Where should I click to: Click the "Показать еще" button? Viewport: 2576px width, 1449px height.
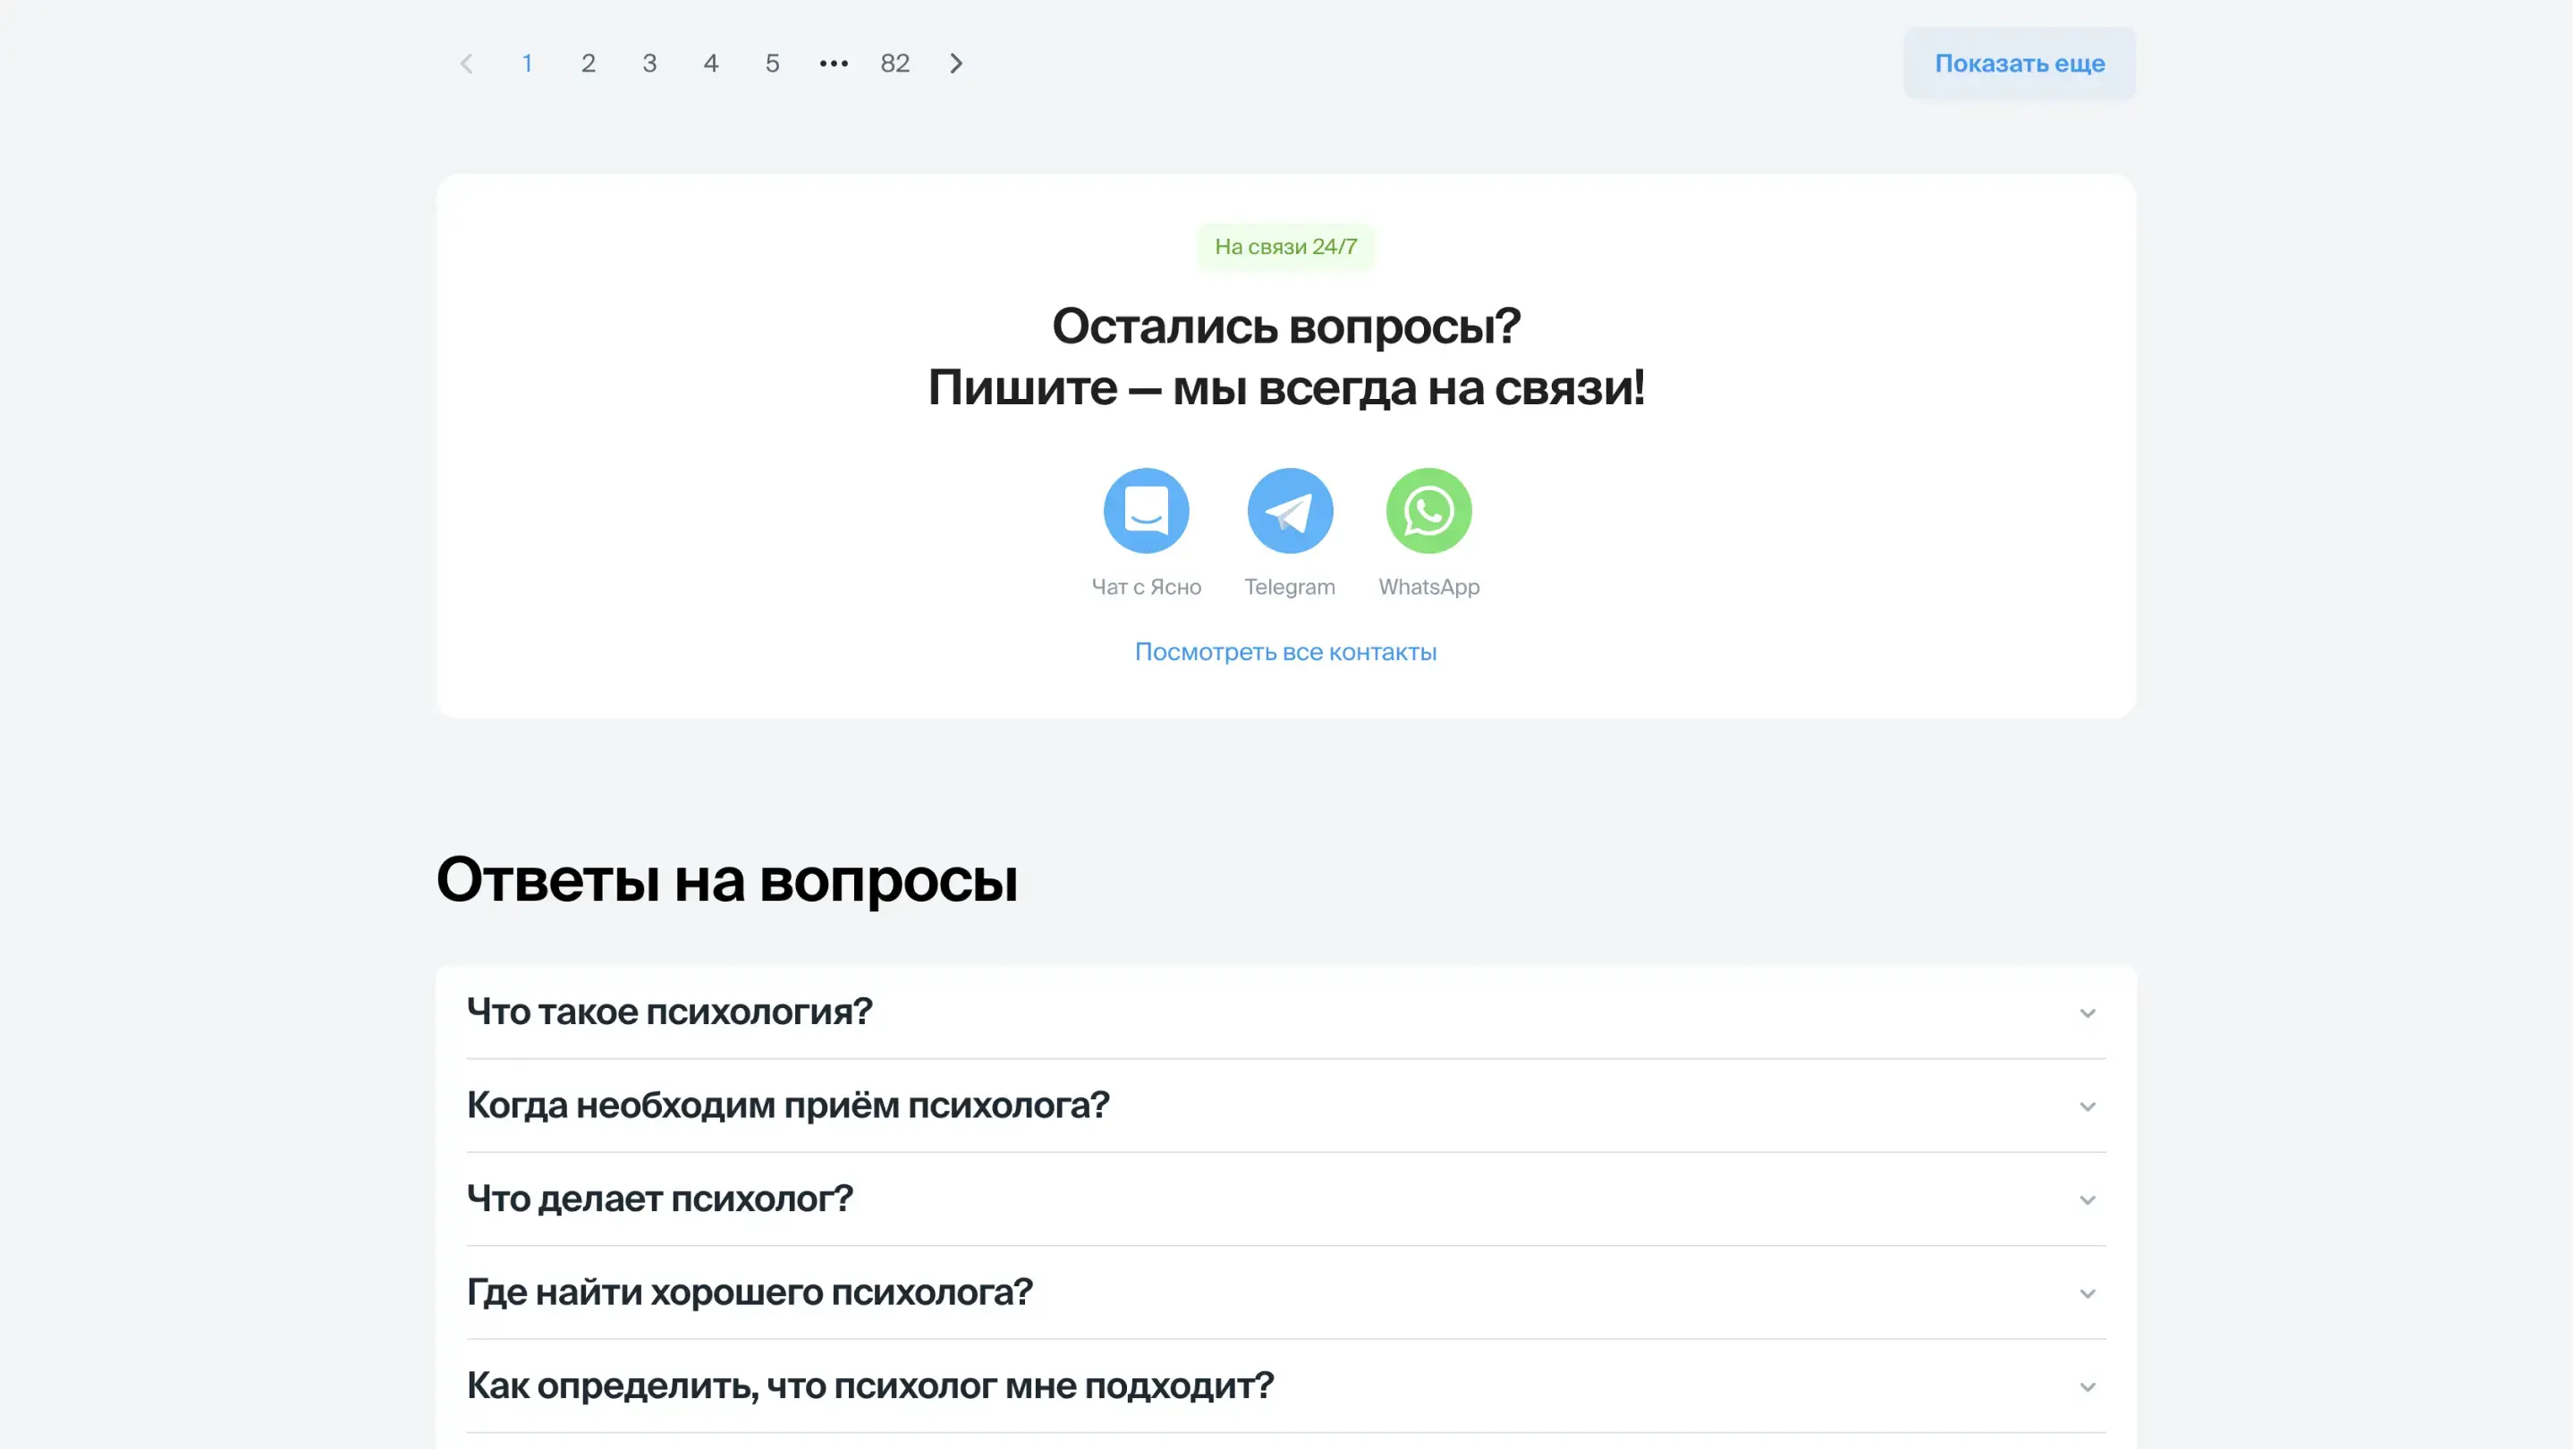click(2019, 64)
